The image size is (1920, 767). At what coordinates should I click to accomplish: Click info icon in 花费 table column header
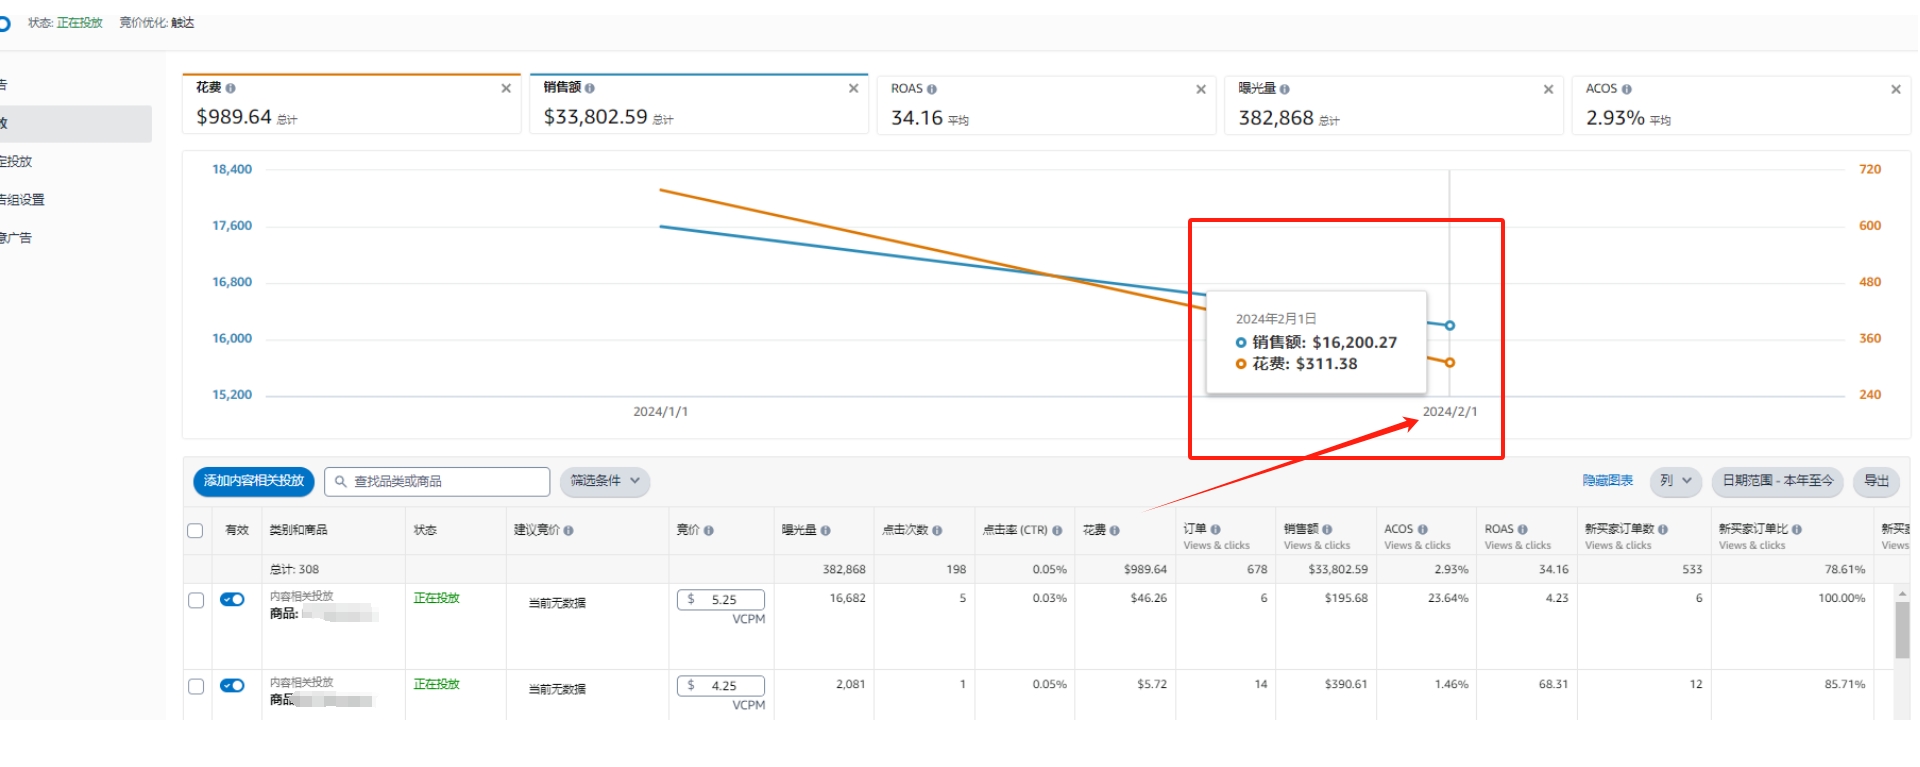click(1114, 531)
